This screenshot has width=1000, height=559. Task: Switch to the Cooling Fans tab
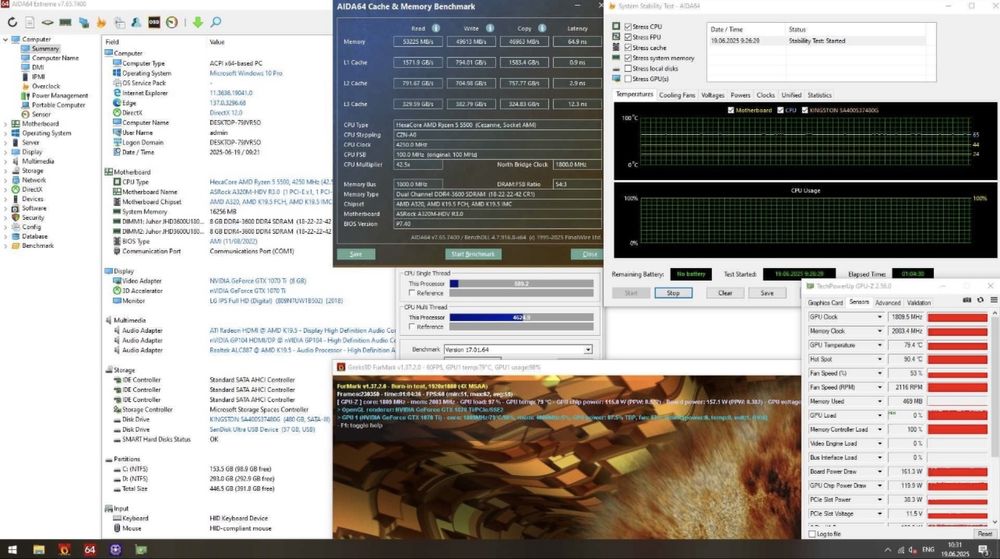point(677,95)
